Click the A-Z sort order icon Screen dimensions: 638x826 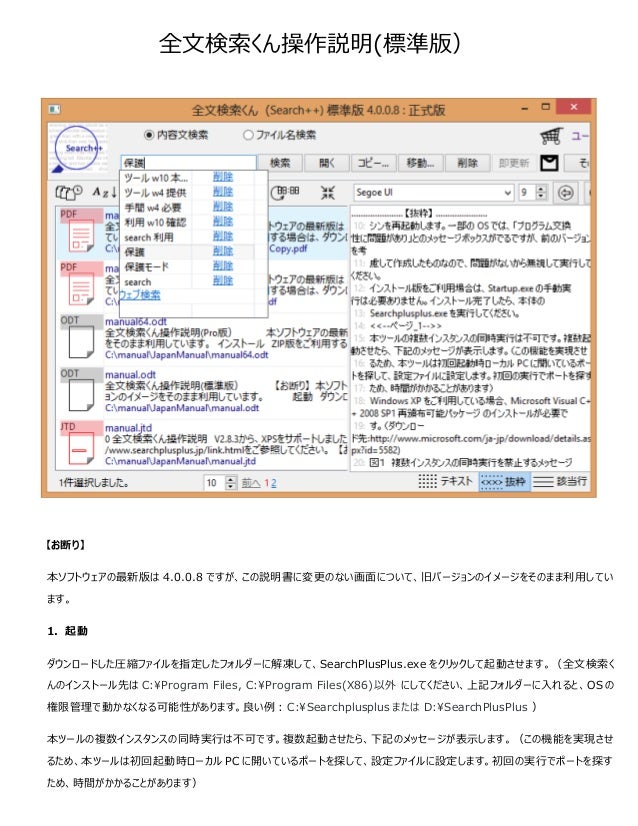[105, 192]
